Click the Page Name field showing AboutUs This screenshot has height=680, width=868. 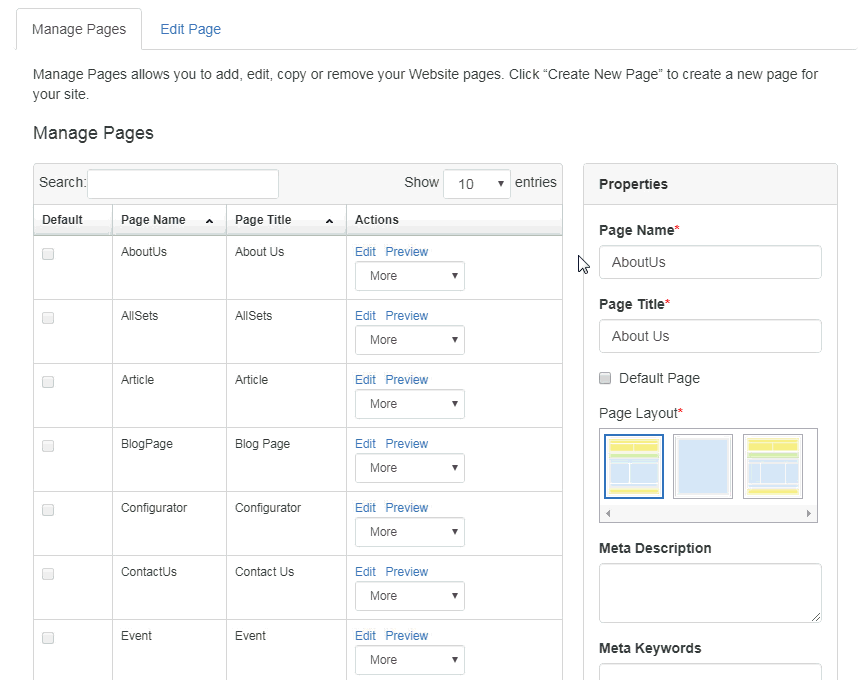pyautogui.click(x=710, y=262)
